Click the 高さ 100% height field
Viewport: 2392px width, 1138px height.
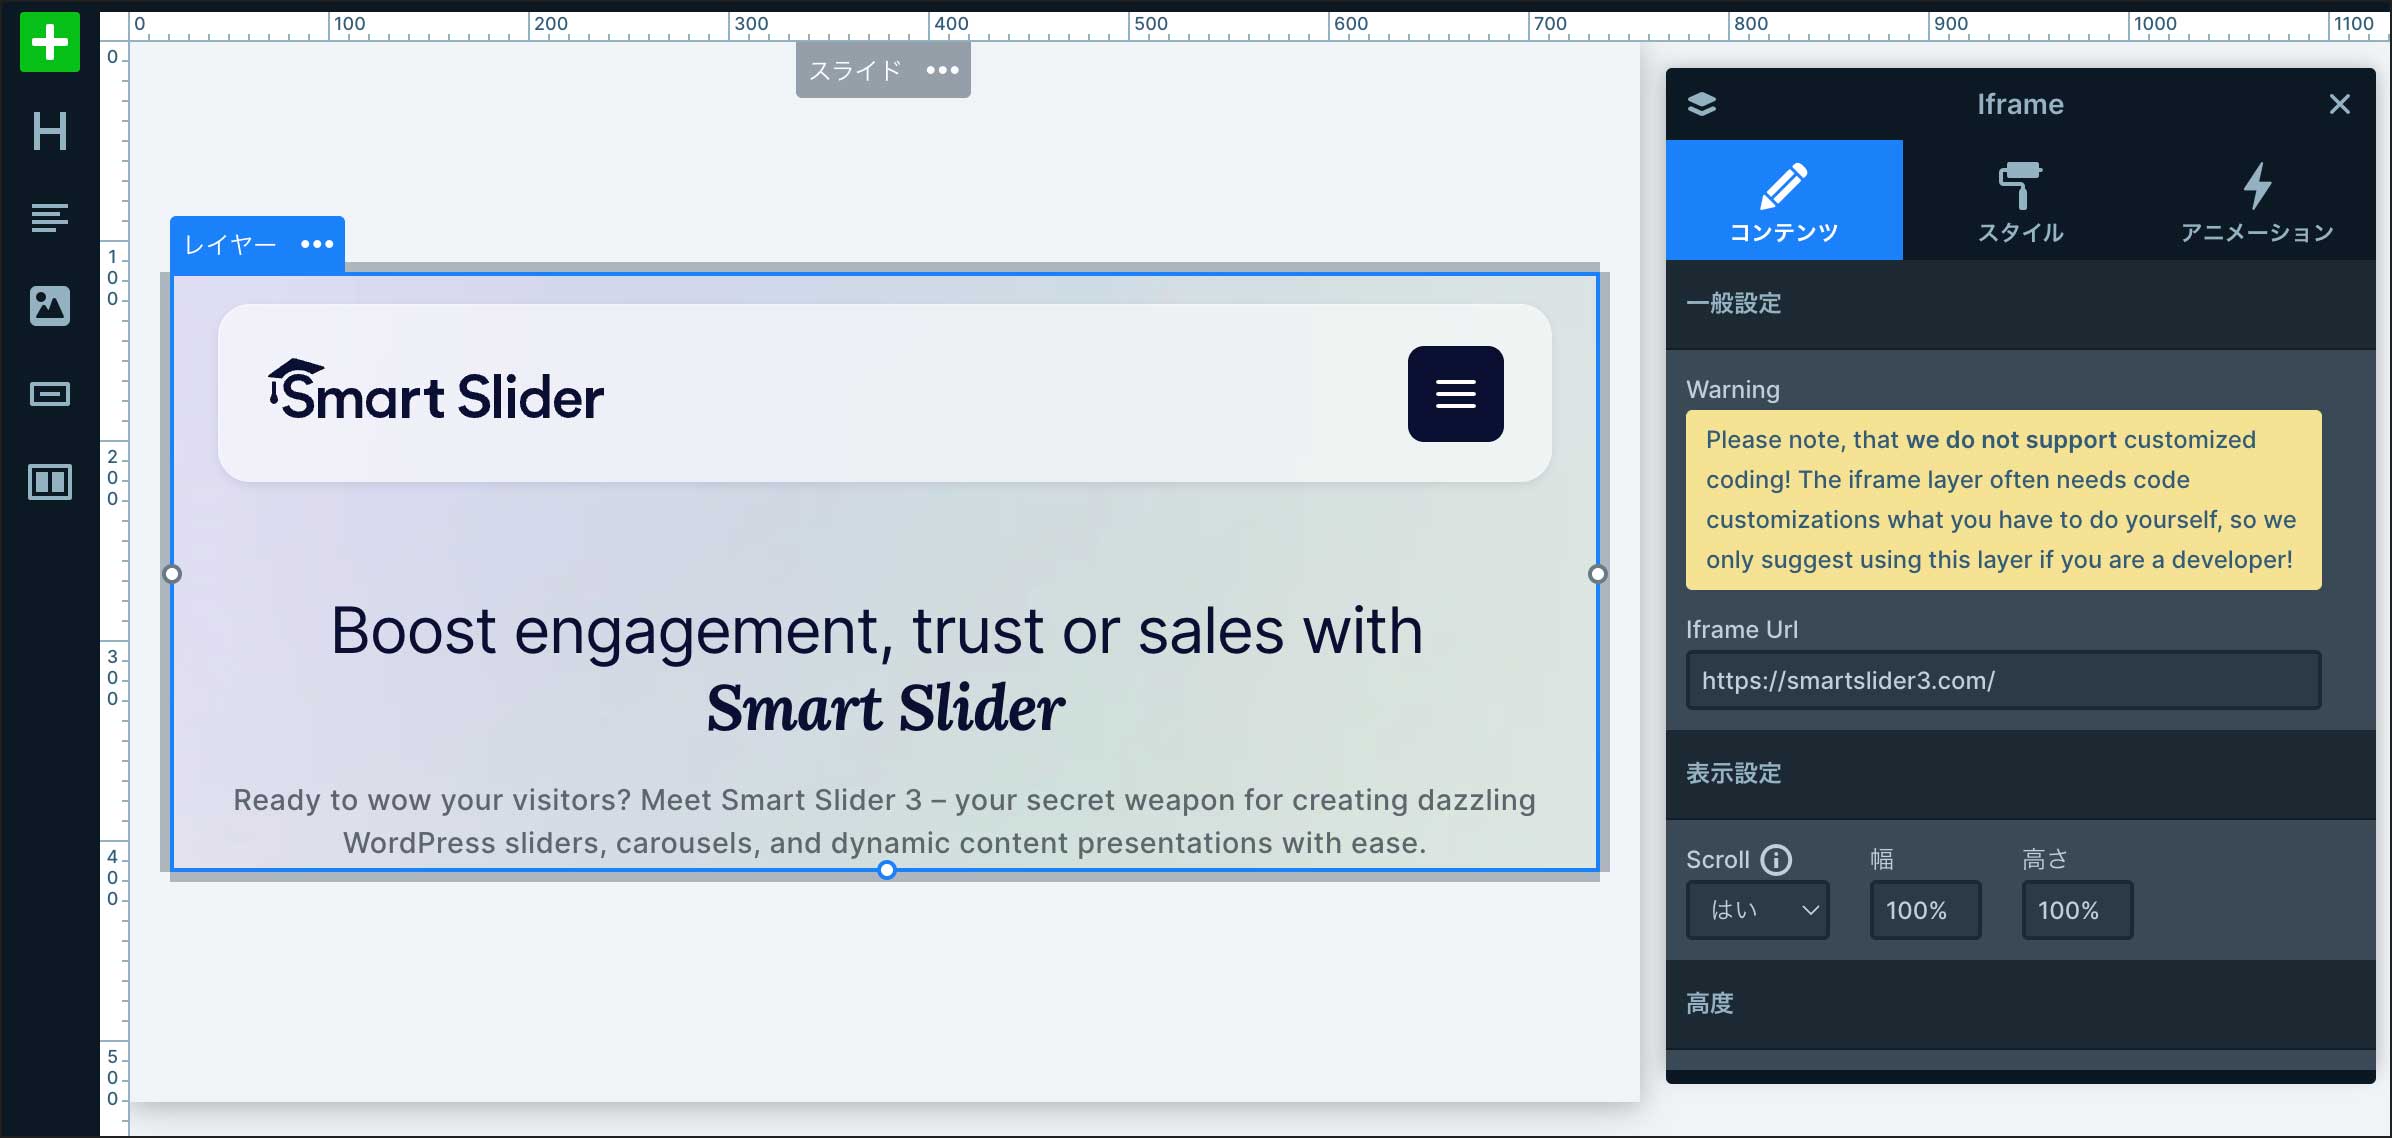[2076, 910]
